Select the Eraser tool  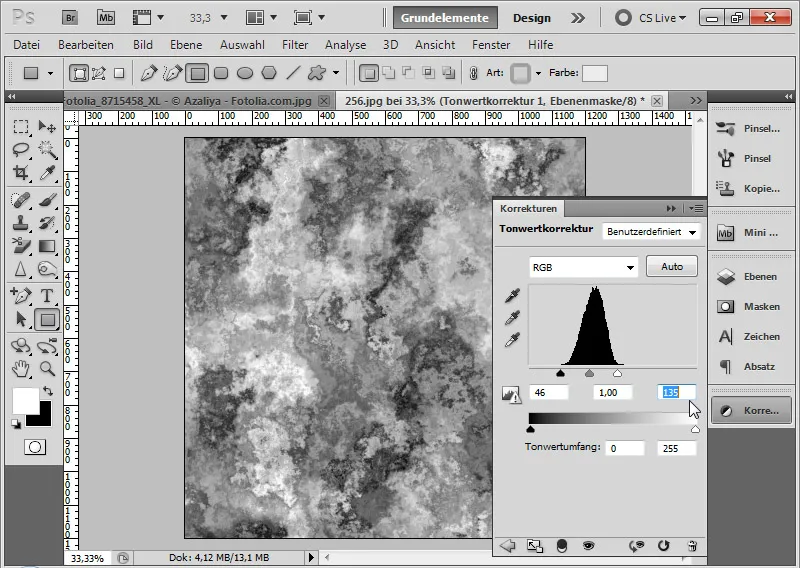click(x=21, y=246)
